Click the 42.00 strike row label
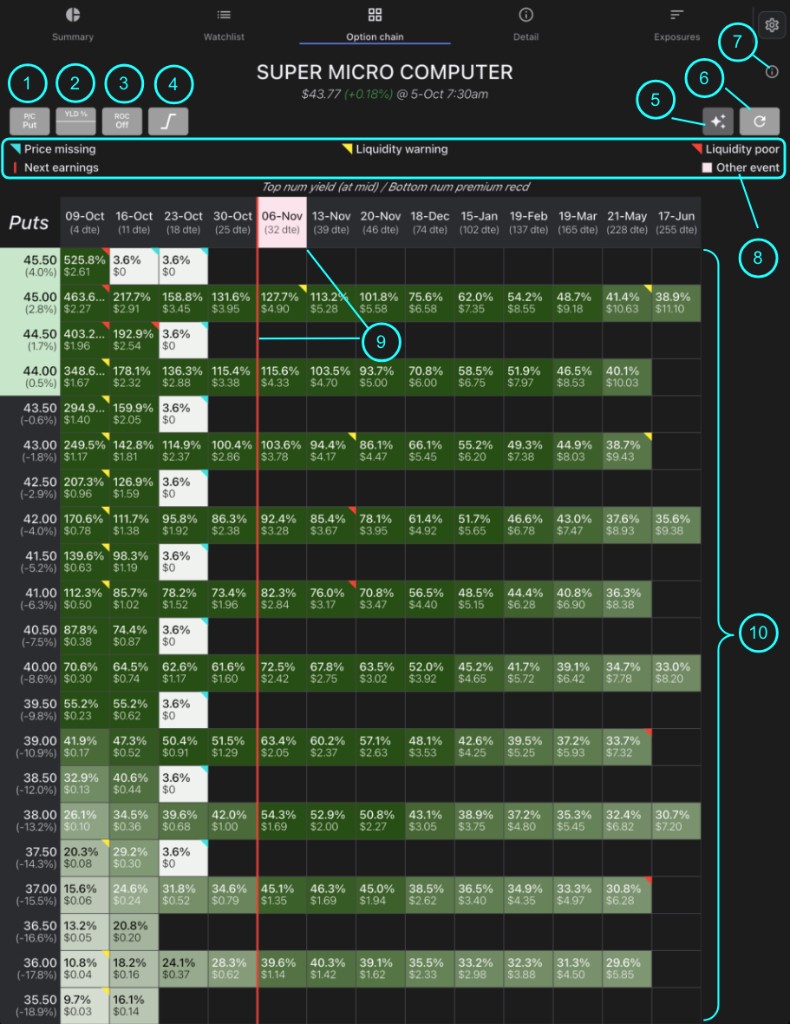This screenshot has width=790, height=1024. [x=30, y=524]
